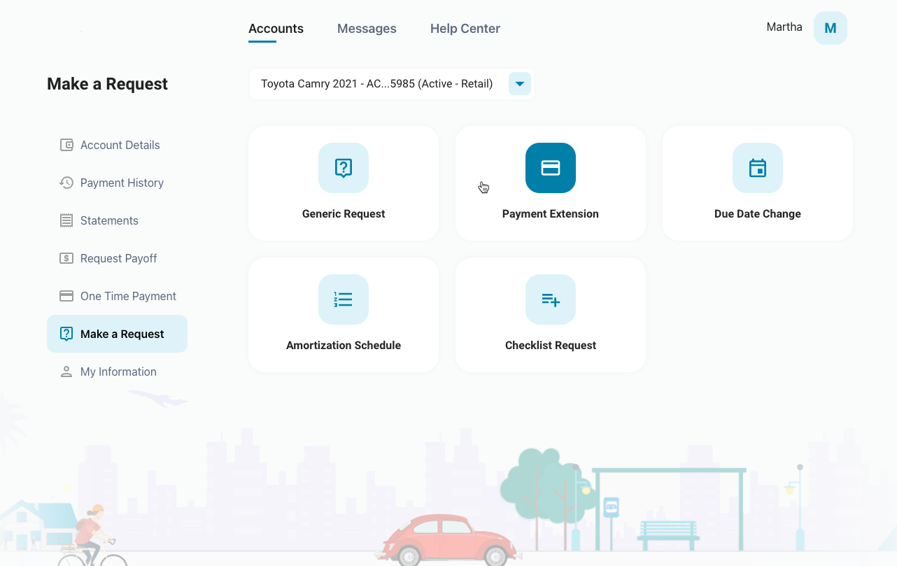Switch to the Messages tab
The height and width of the screenshot is (566, 897).
point(366,29)
